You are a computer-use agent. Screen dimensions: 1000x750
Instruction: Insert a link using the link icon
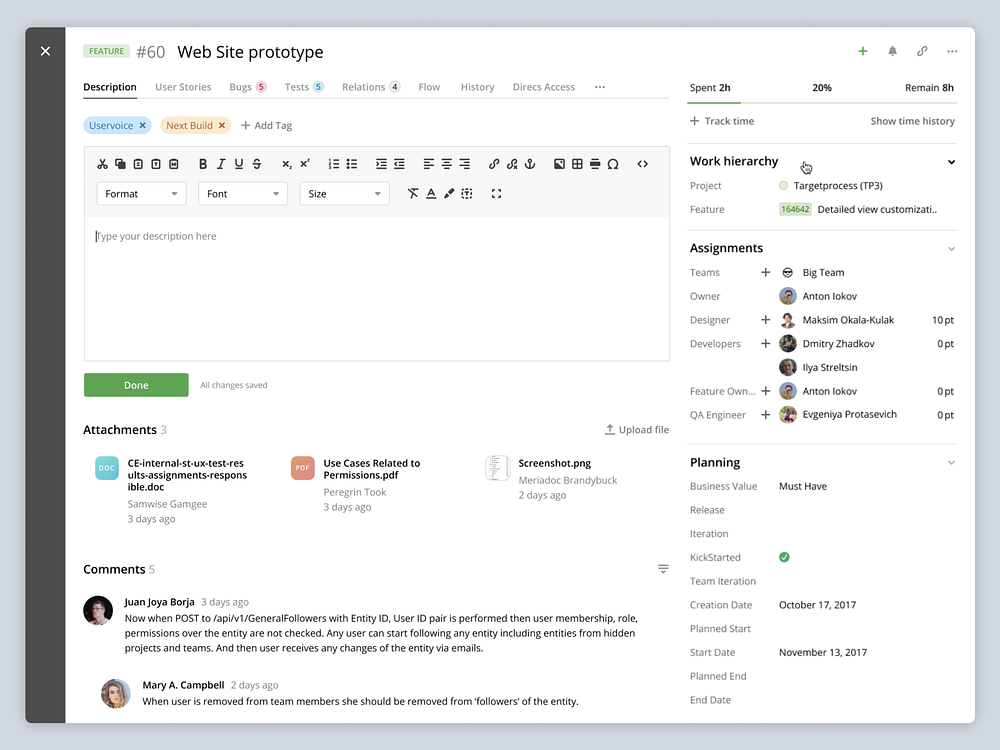click(x=493, y=163)
